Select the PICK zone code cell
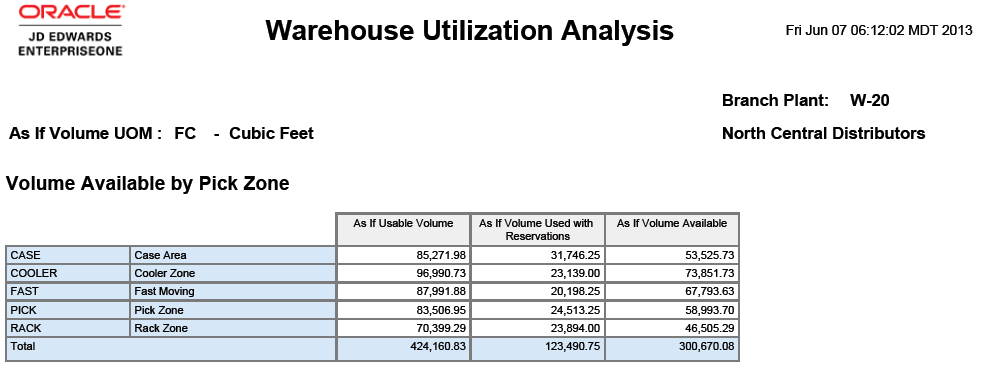The image size is (982, 368). click(68, 310)
